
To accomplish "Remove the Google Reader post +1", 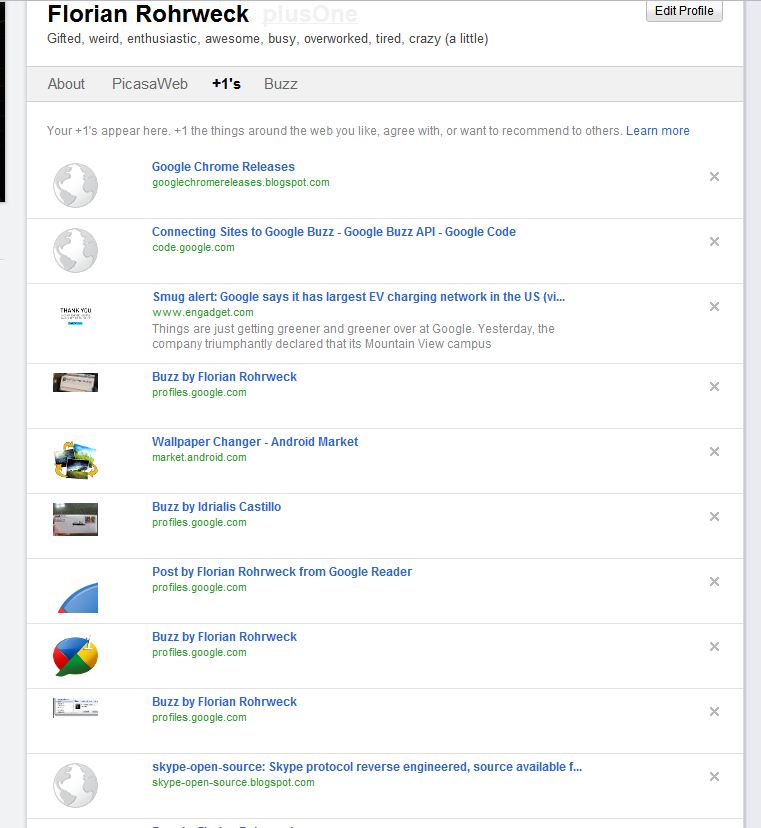I will click(714, 581).
